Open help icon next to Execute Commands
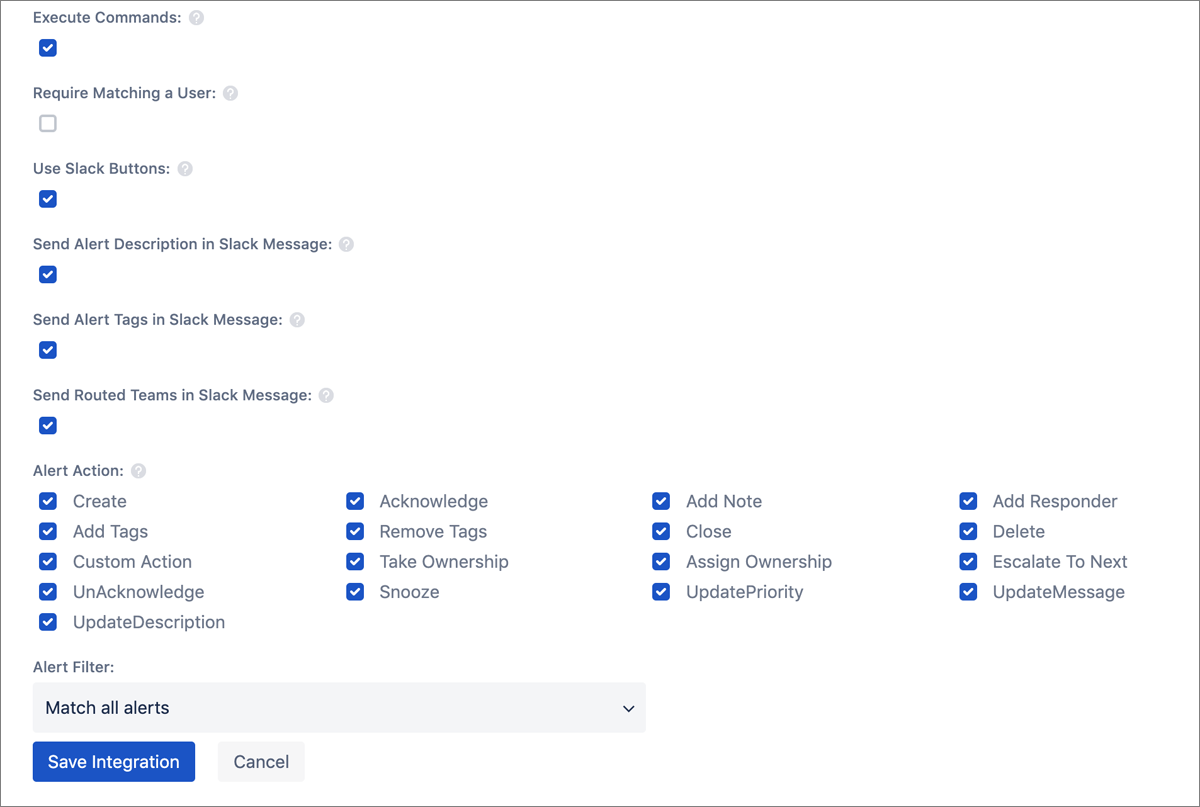The width and height of the screenshot is (1200, 807). click(x=196, y=18)
